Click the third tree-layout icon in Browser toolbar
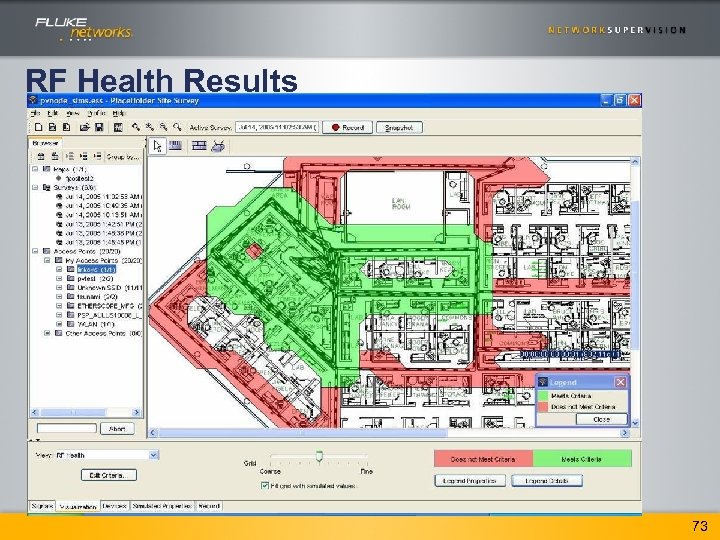 coord(70,157)
